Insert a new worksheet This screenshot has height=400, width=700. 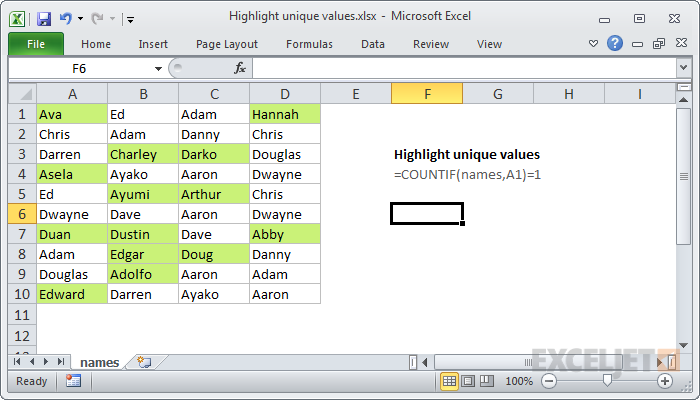[144, 362]
